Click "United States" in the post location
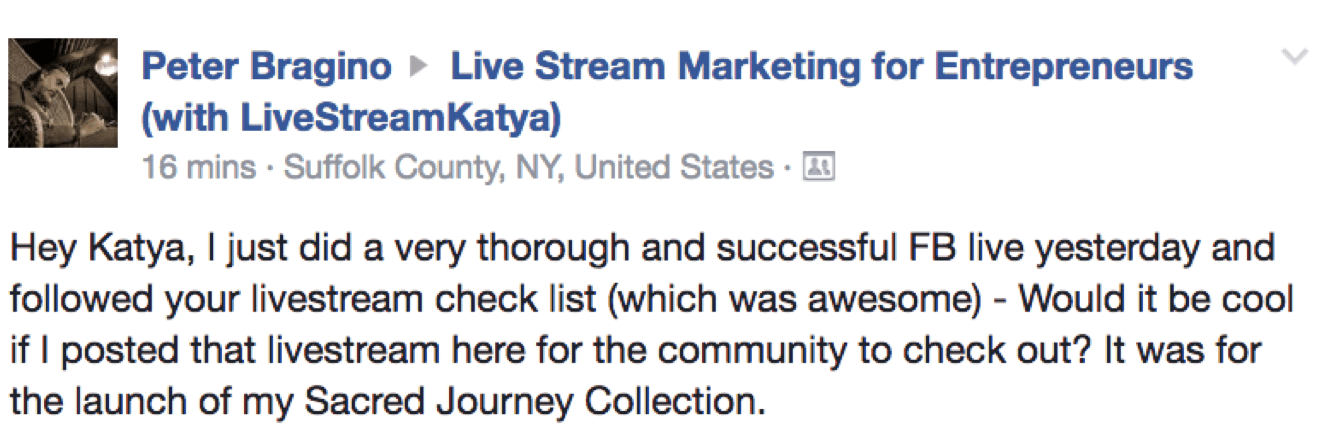The image size is (1332, 440). coord(674,167)
